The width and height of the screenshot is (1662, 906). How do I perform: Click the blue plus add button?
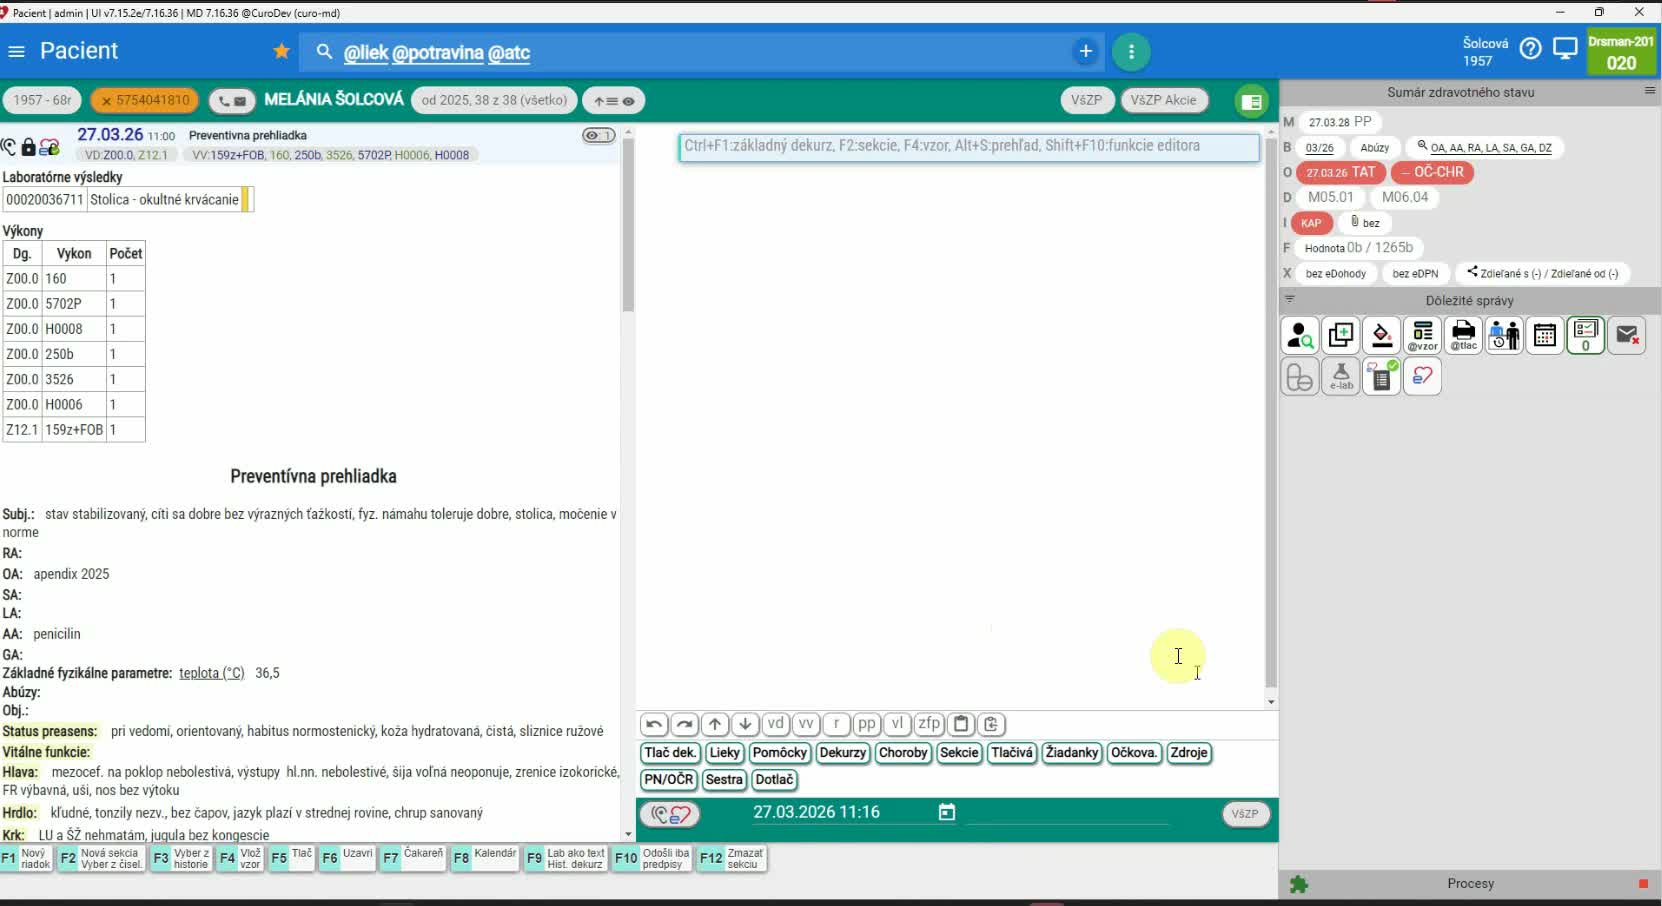1085,51
